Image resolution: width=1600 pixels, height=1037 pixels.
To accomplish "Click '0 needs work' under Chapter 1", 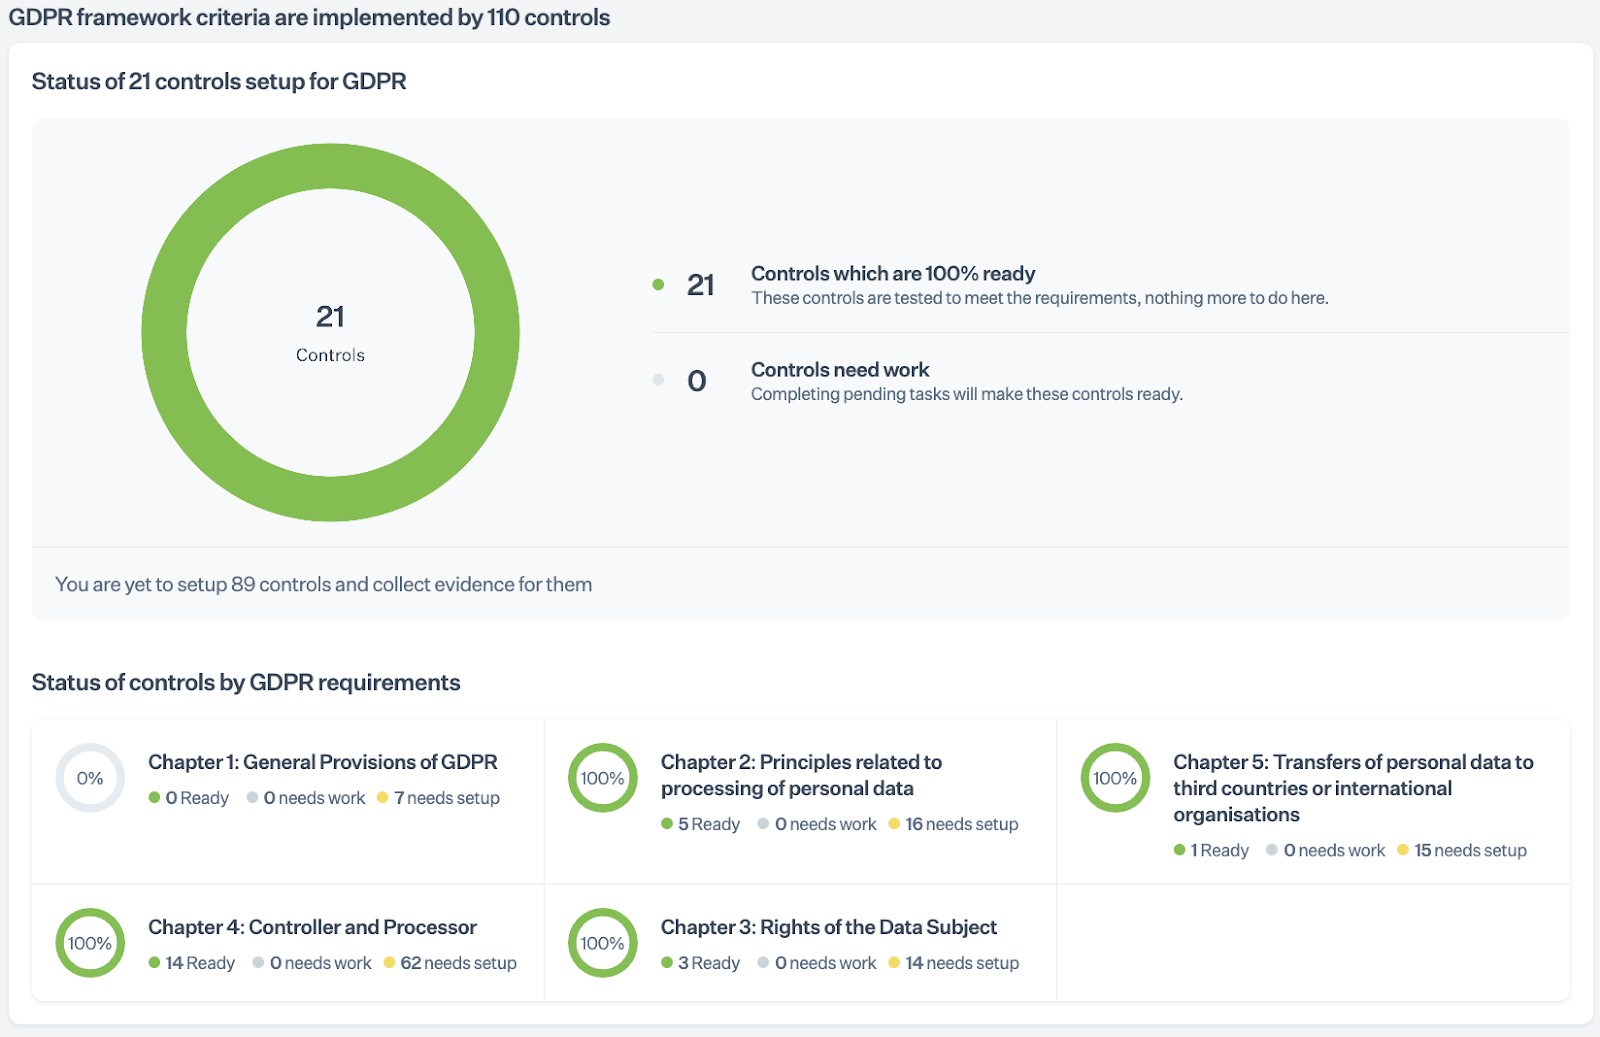I will pyautogui.click(x=314, y=798).
